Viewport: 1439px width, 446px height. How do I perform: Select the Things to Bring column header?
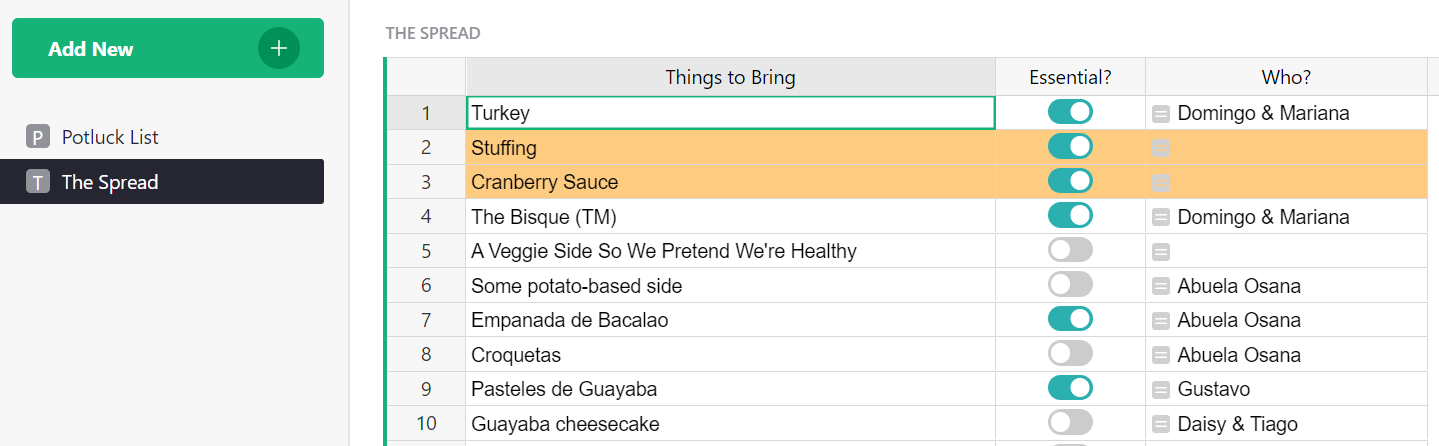coord(730,77)
